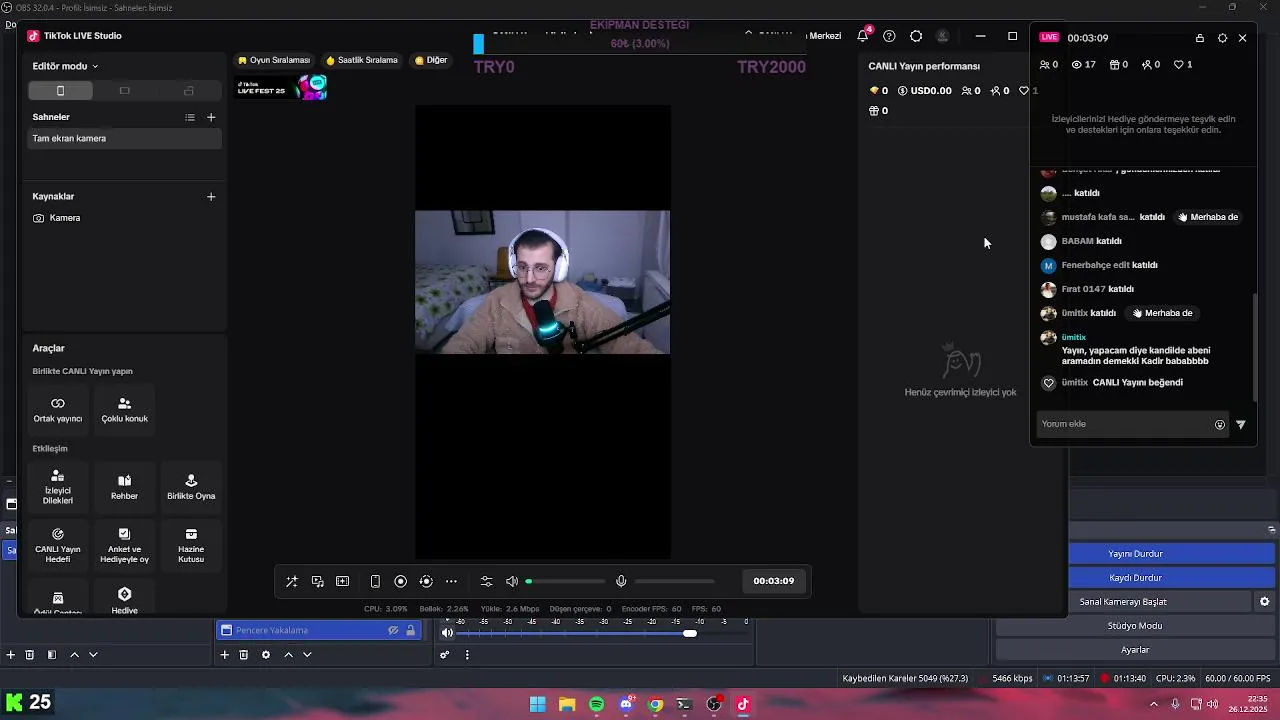
Task: Select the dual screen layout mode button
Action: coord(189,91)
